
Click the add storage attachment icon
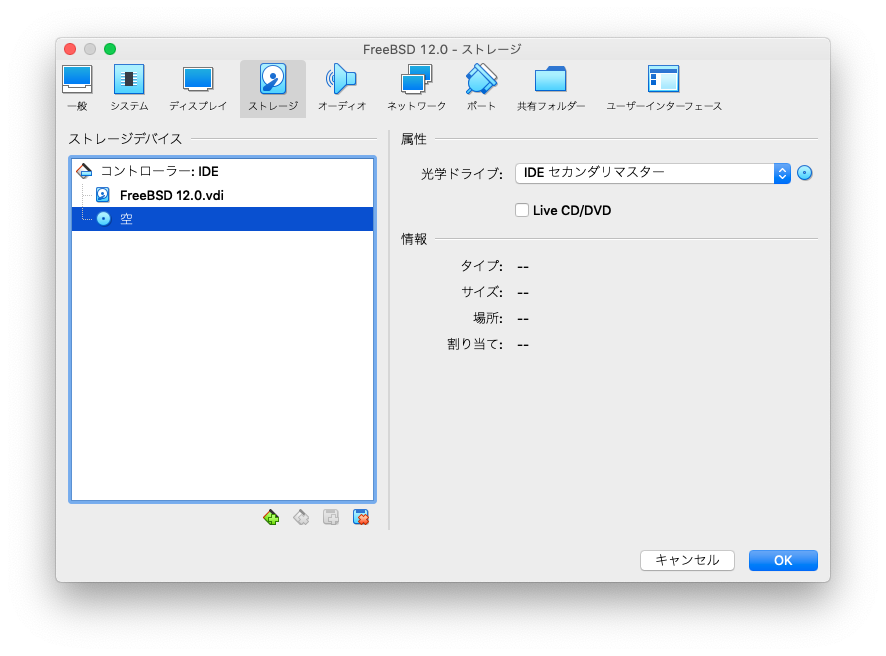(331, 517)
